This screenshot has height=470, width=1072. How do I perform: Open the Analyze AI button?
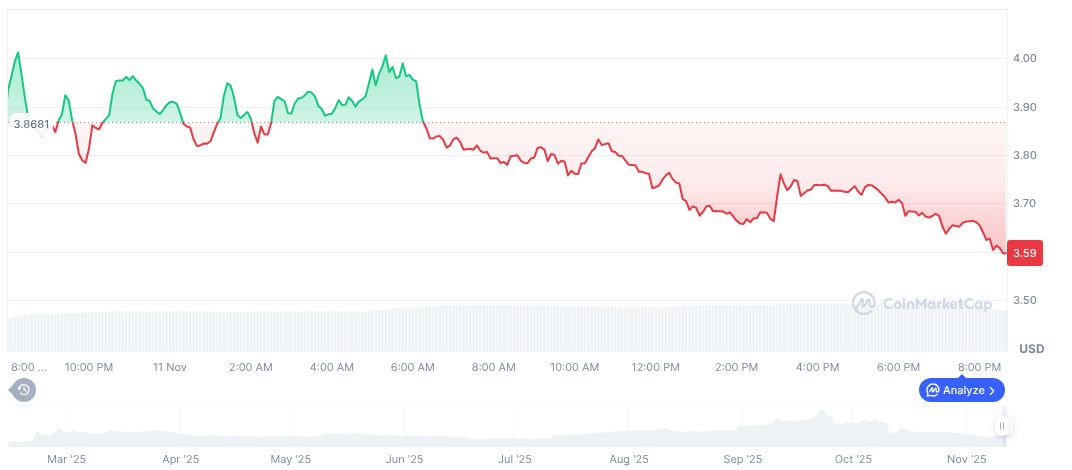[961, 390]
